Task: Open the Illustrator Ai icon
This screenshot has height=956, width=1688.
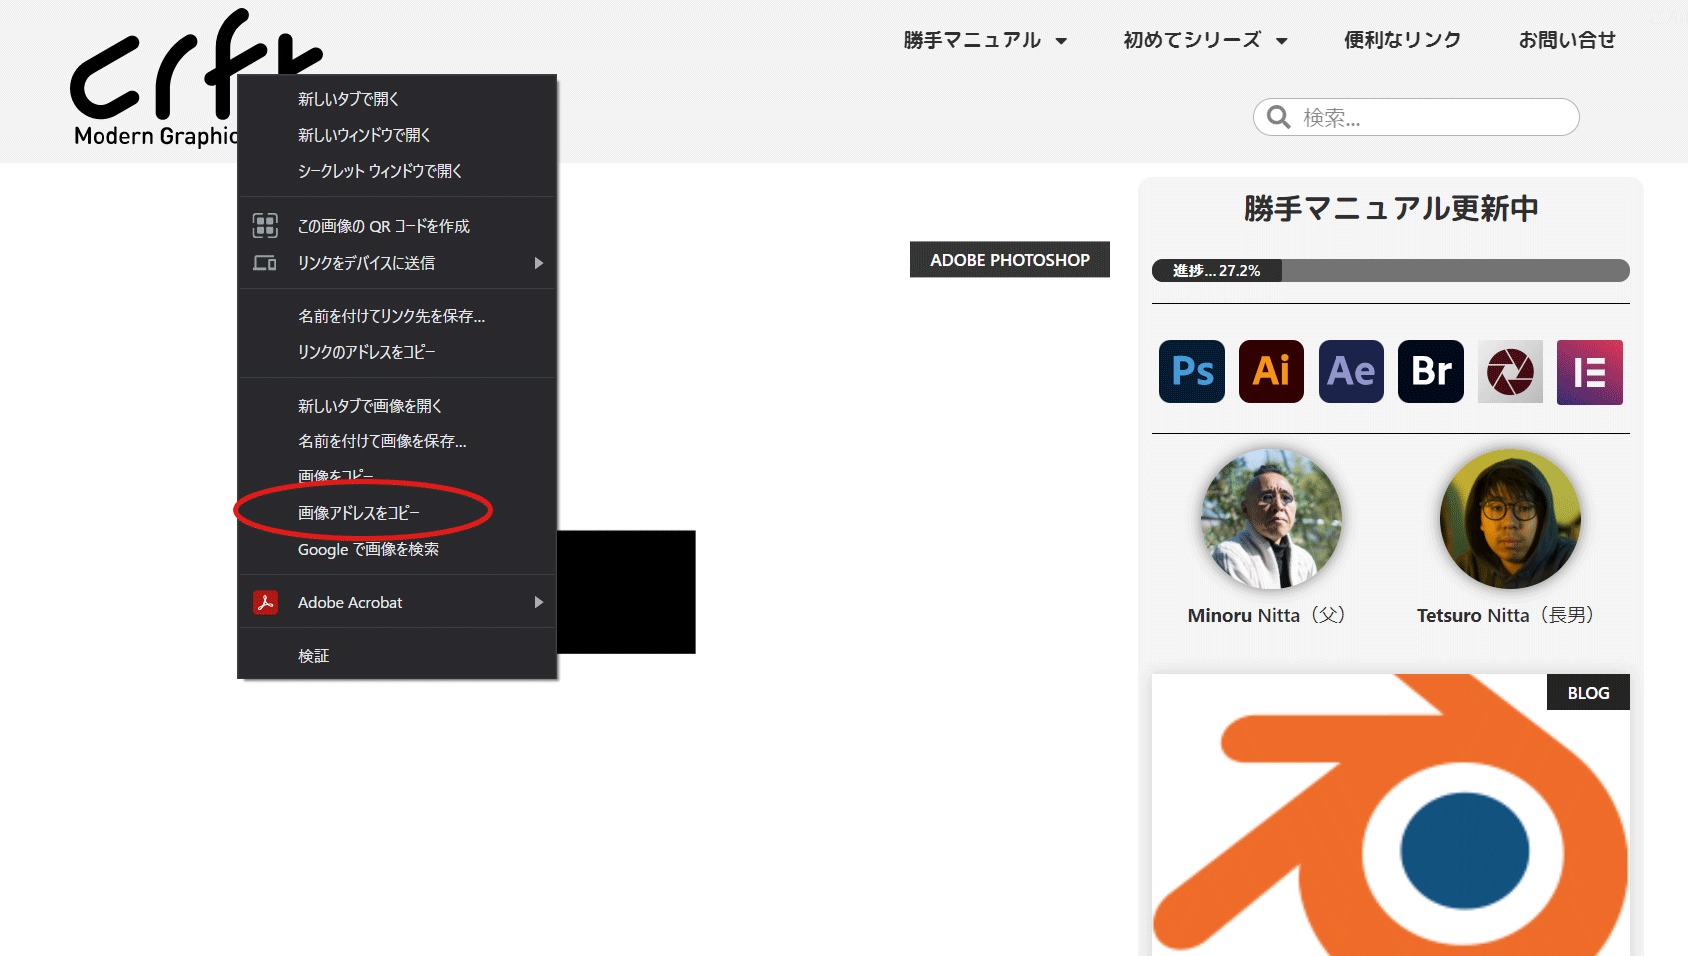Action: [x=1271, y=371]
